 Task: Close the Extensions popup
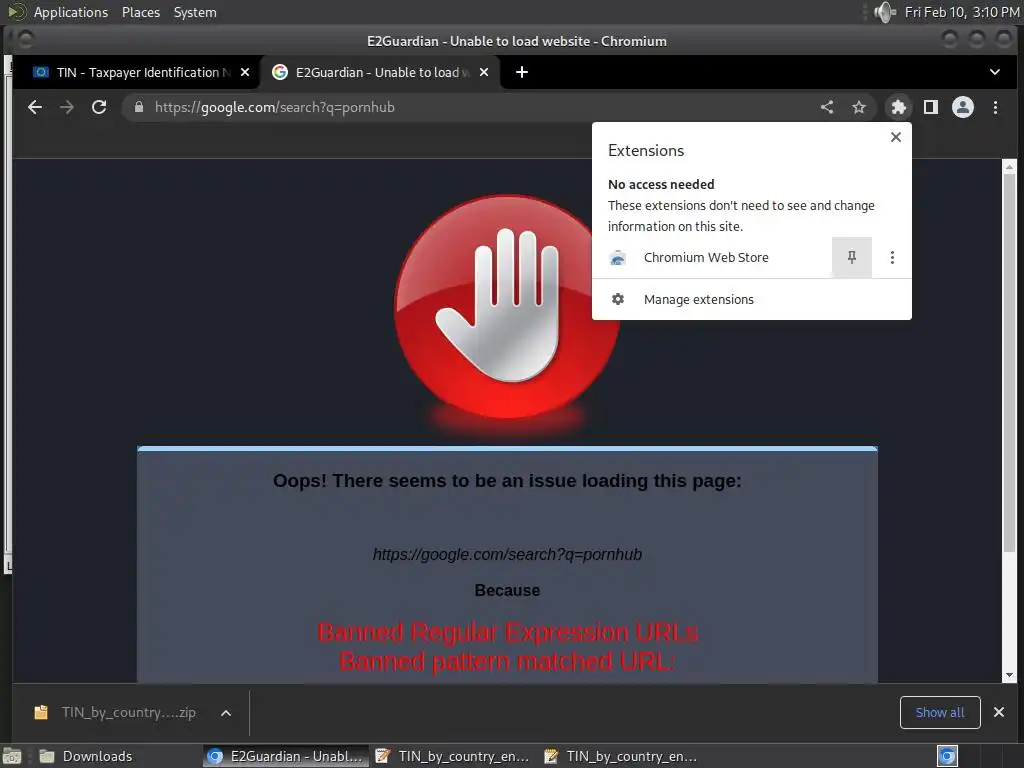coord(896,137)
